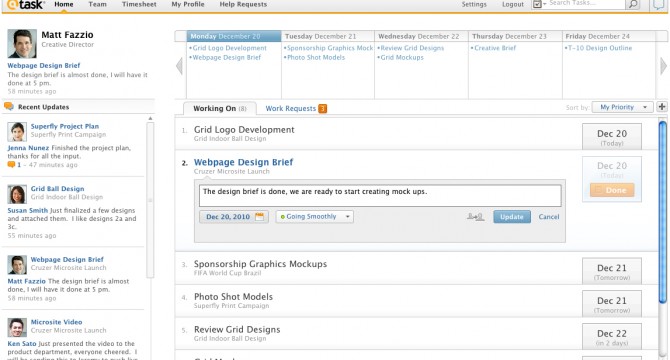Open the Team tab

(97, 4)
